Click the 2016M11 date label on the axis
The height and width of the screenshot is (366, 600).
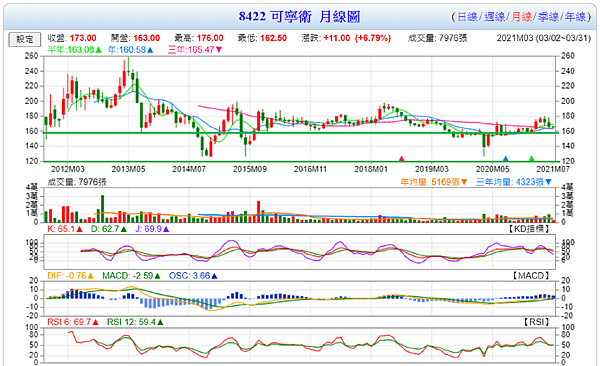(310, 169)
